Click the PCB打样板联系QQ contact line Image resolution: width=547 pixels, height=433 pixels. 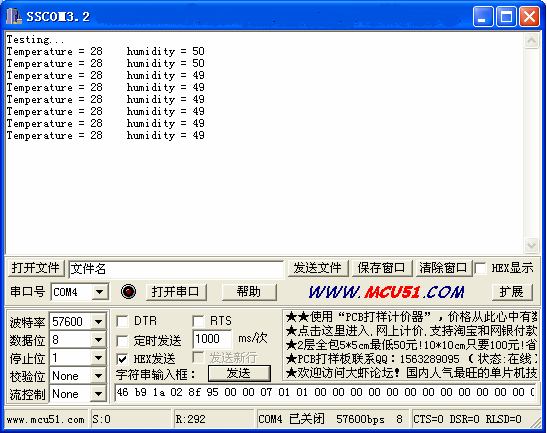(411, 359)
